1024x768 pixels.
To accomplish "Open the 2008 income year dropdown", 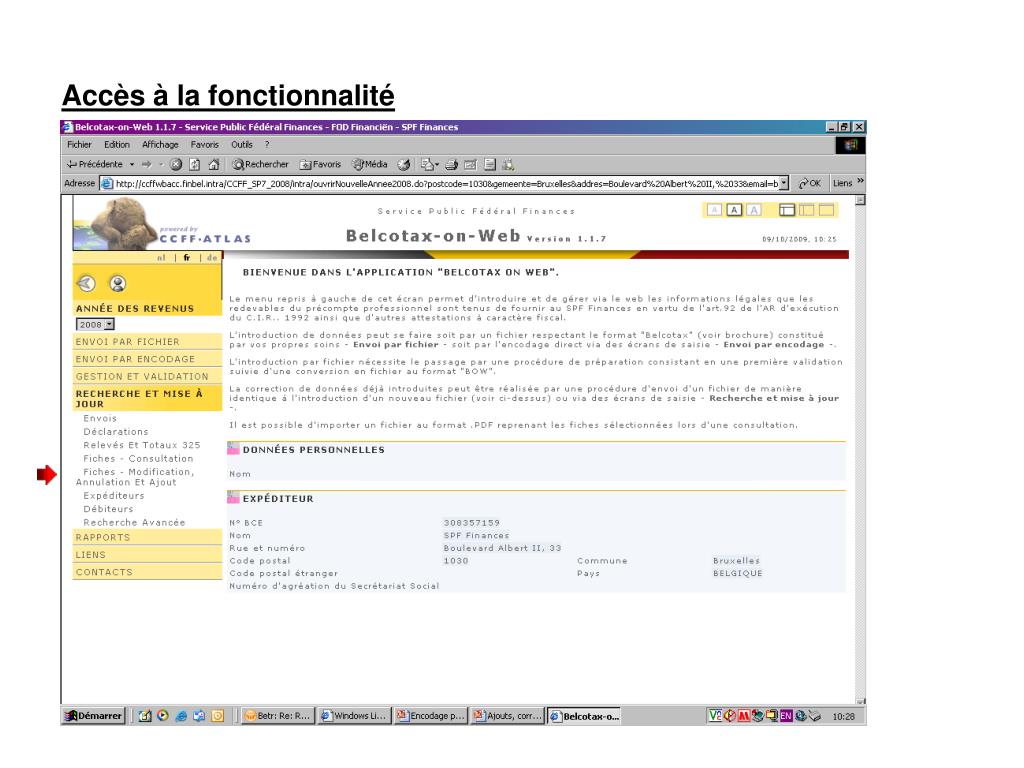I will tap(95, 325).
